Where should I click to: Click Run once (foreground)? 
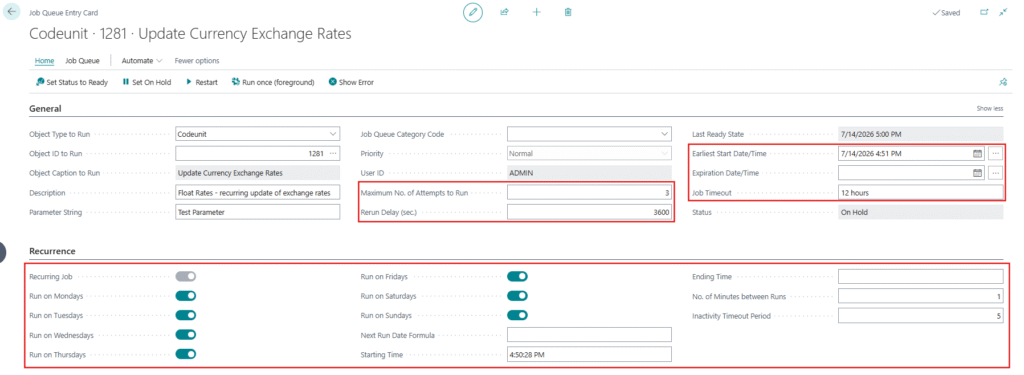point(273,82)
